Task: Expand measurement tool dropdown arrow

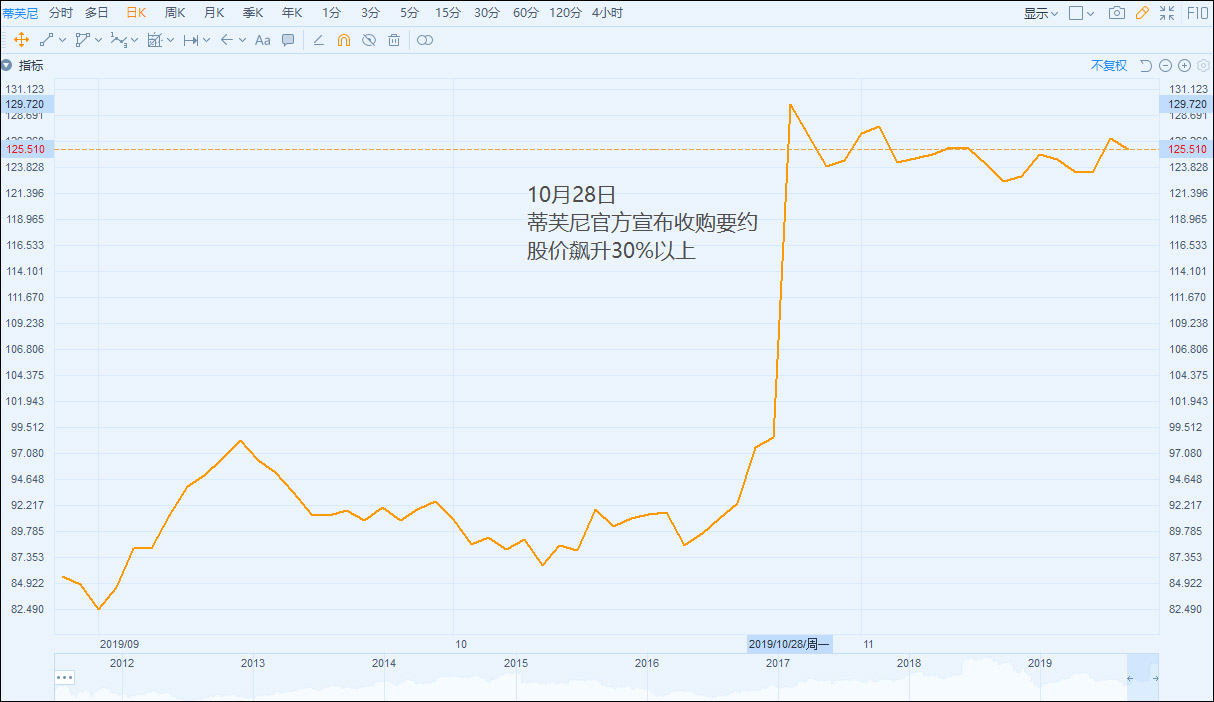Action: pyautogui.click(x=171, y=40)
